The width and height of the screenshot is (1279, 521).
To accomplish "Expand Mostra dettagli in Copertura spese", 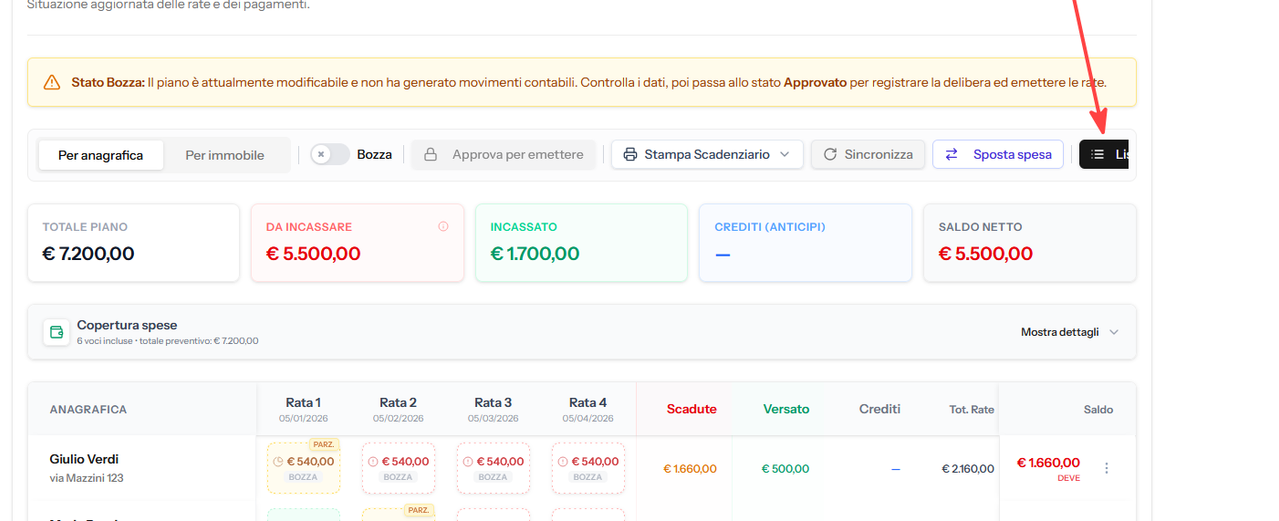I will coord(1069,332).
